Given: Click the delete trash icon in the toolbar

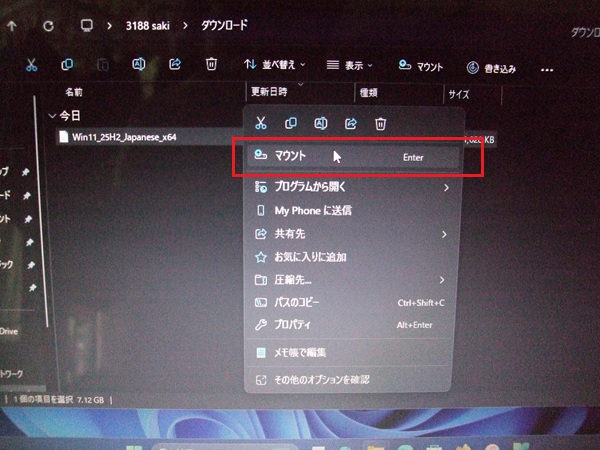Looking at the screenshot, I should pyautogui.click(x=211, y=65).
